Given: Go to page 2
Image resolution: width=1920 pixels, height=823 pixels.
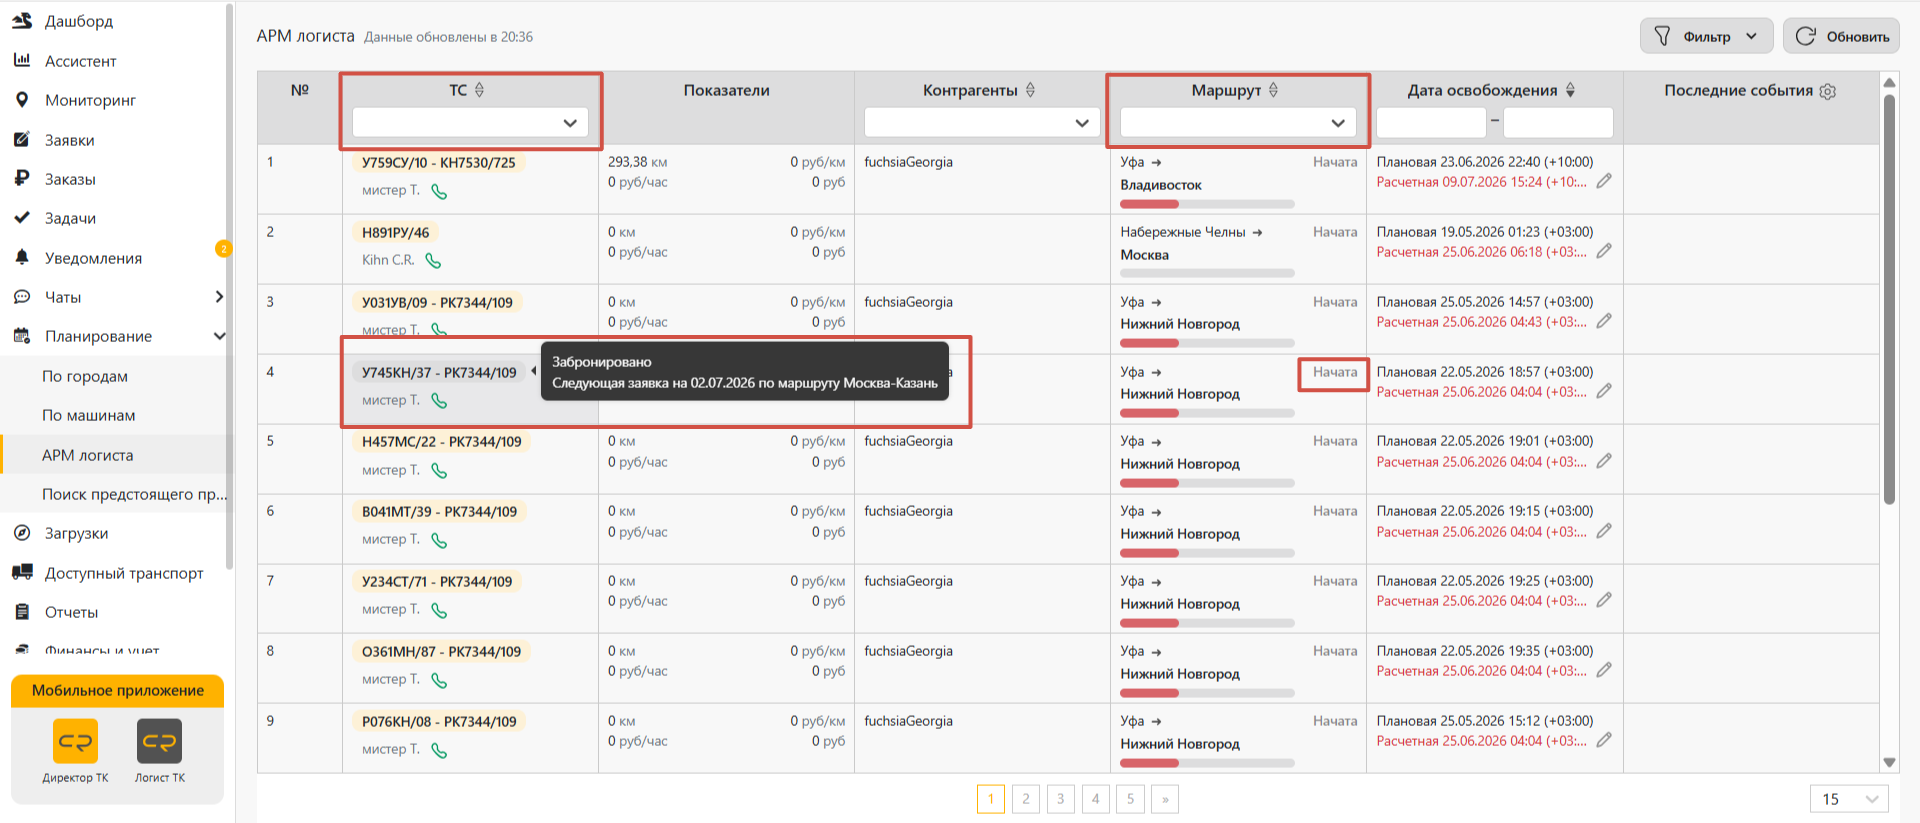Looking at the screenshot, I should point(1026,799).
